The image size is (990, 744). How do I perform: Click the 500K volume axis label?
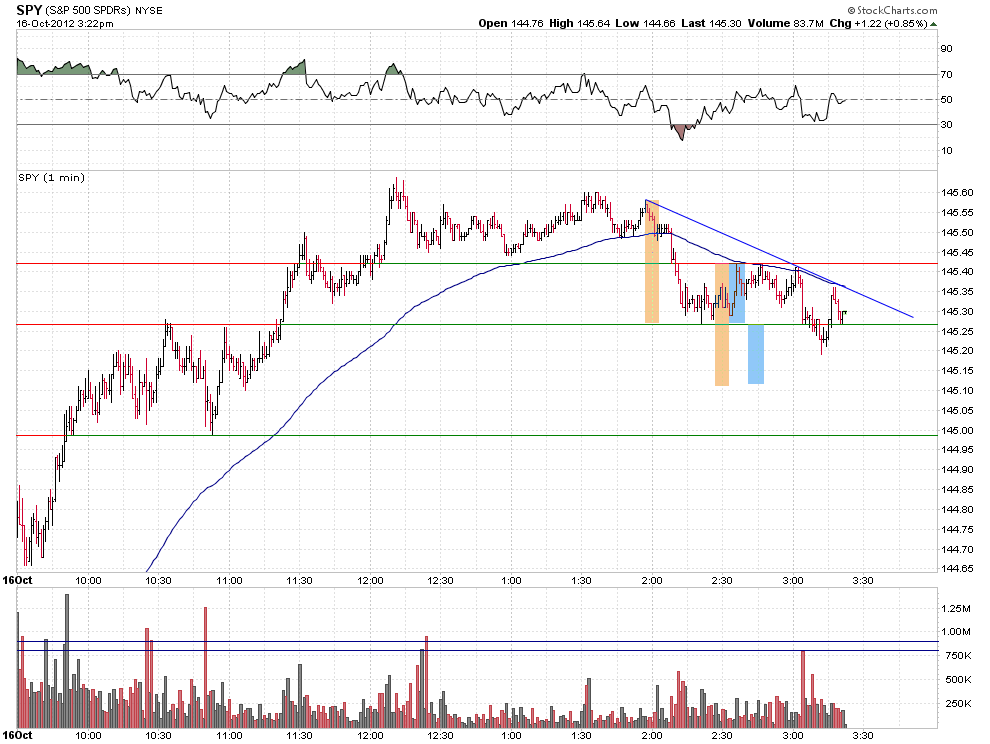click(x=958, y=680)
